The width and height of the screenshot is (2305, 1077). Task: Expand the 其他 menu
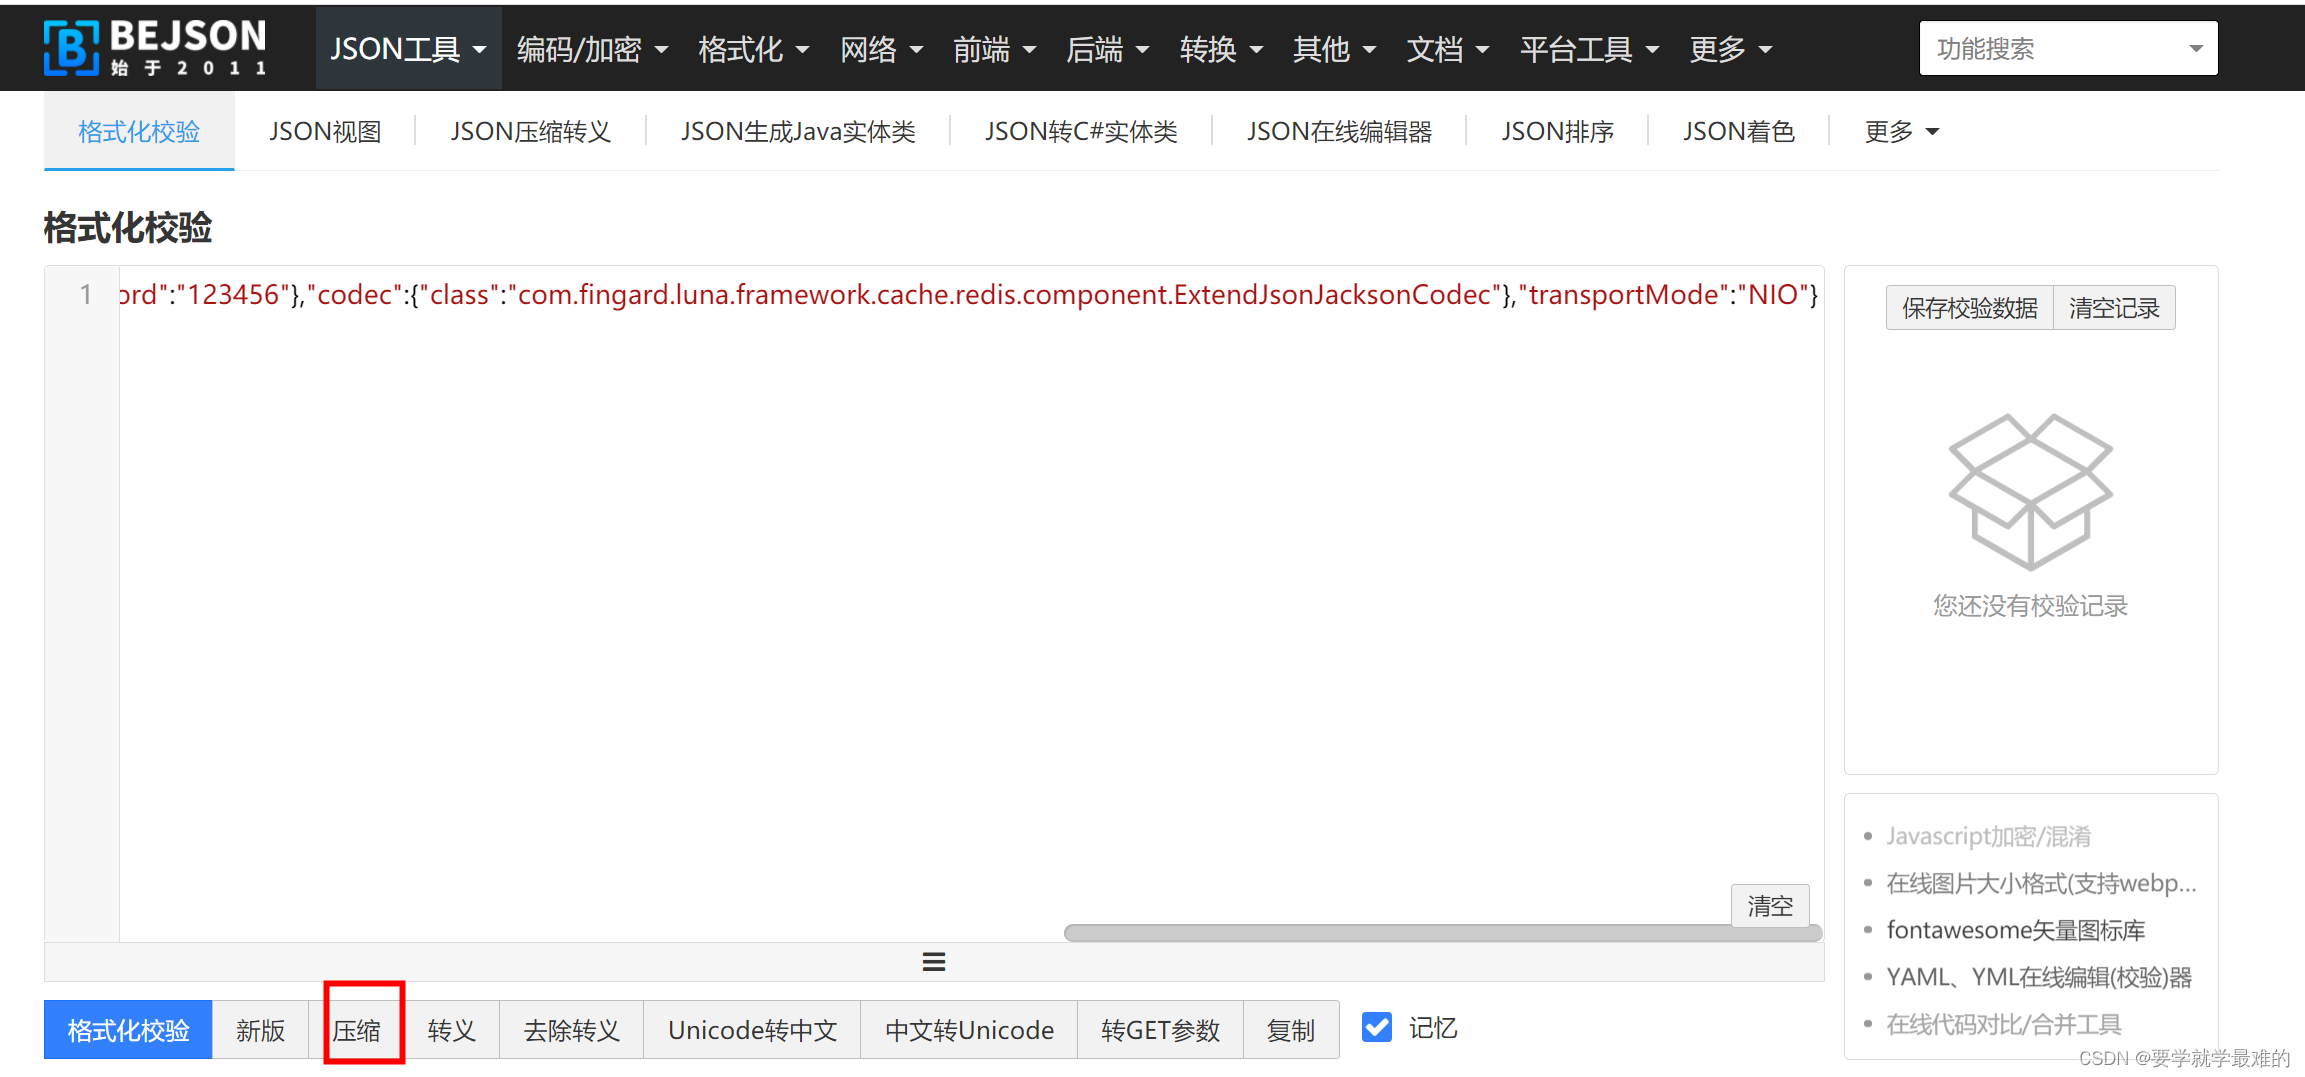1334,49
